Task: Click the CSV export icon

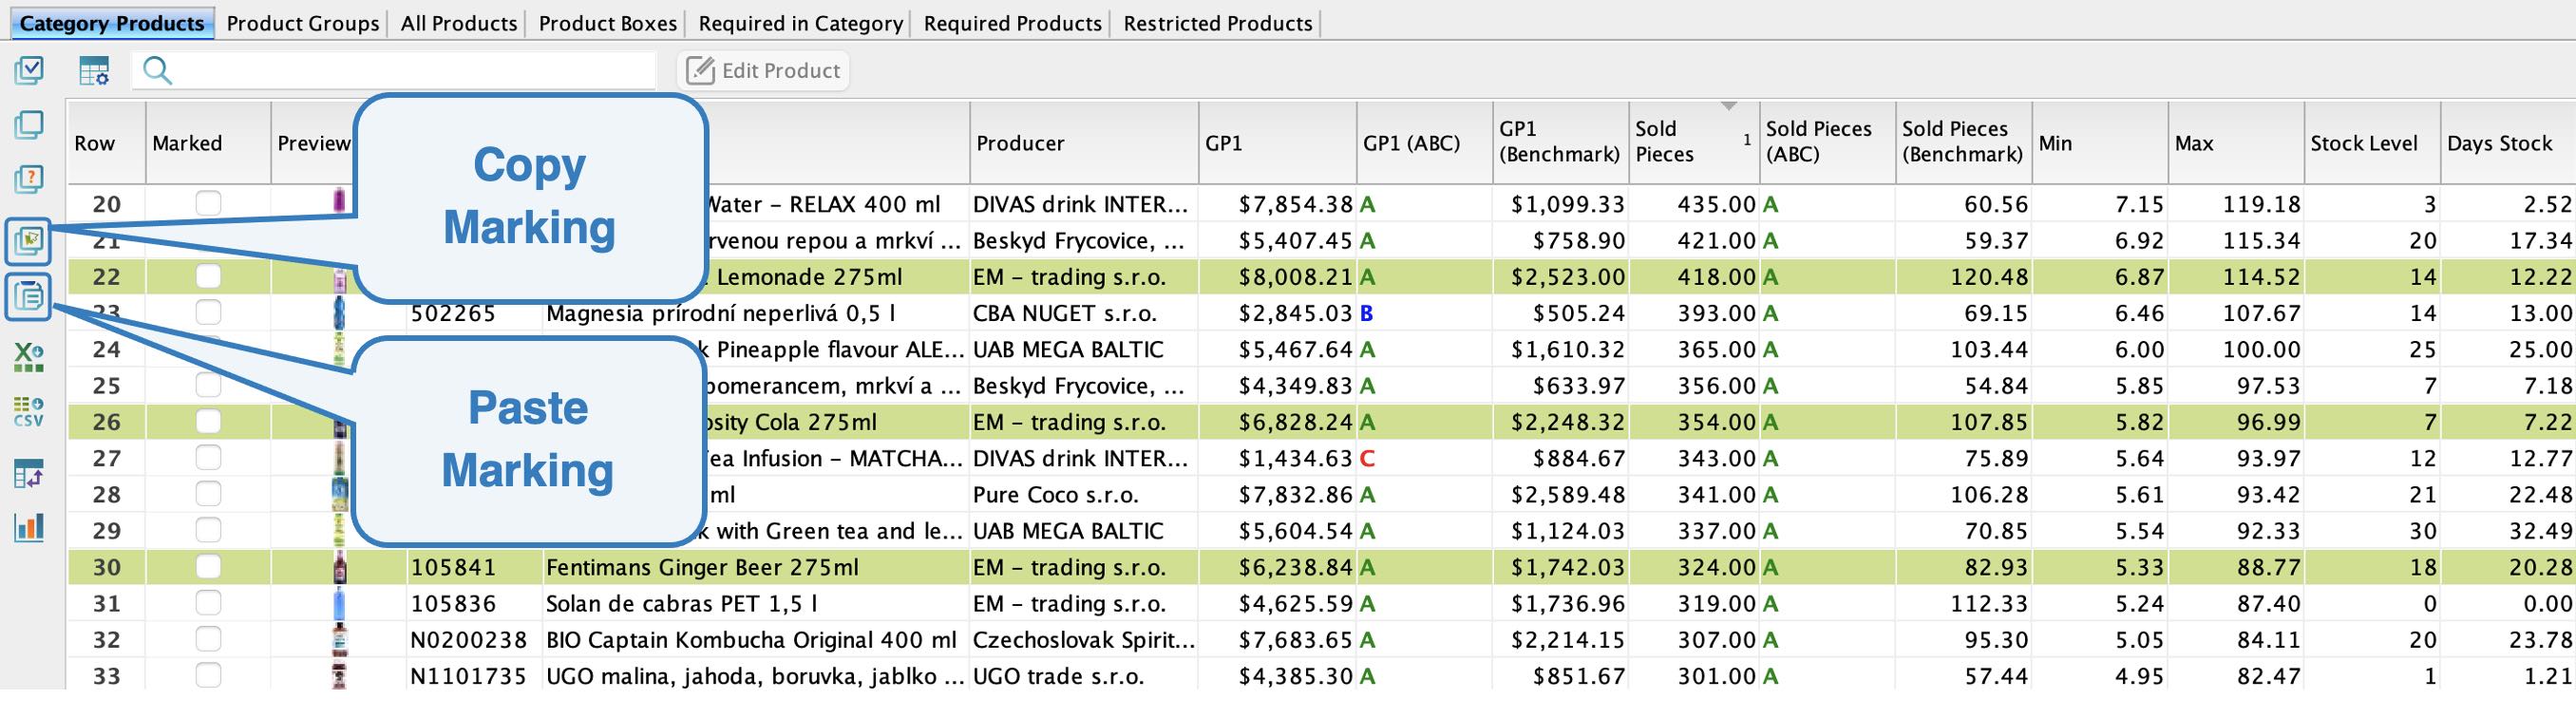Action: click(x=29, y=412)
